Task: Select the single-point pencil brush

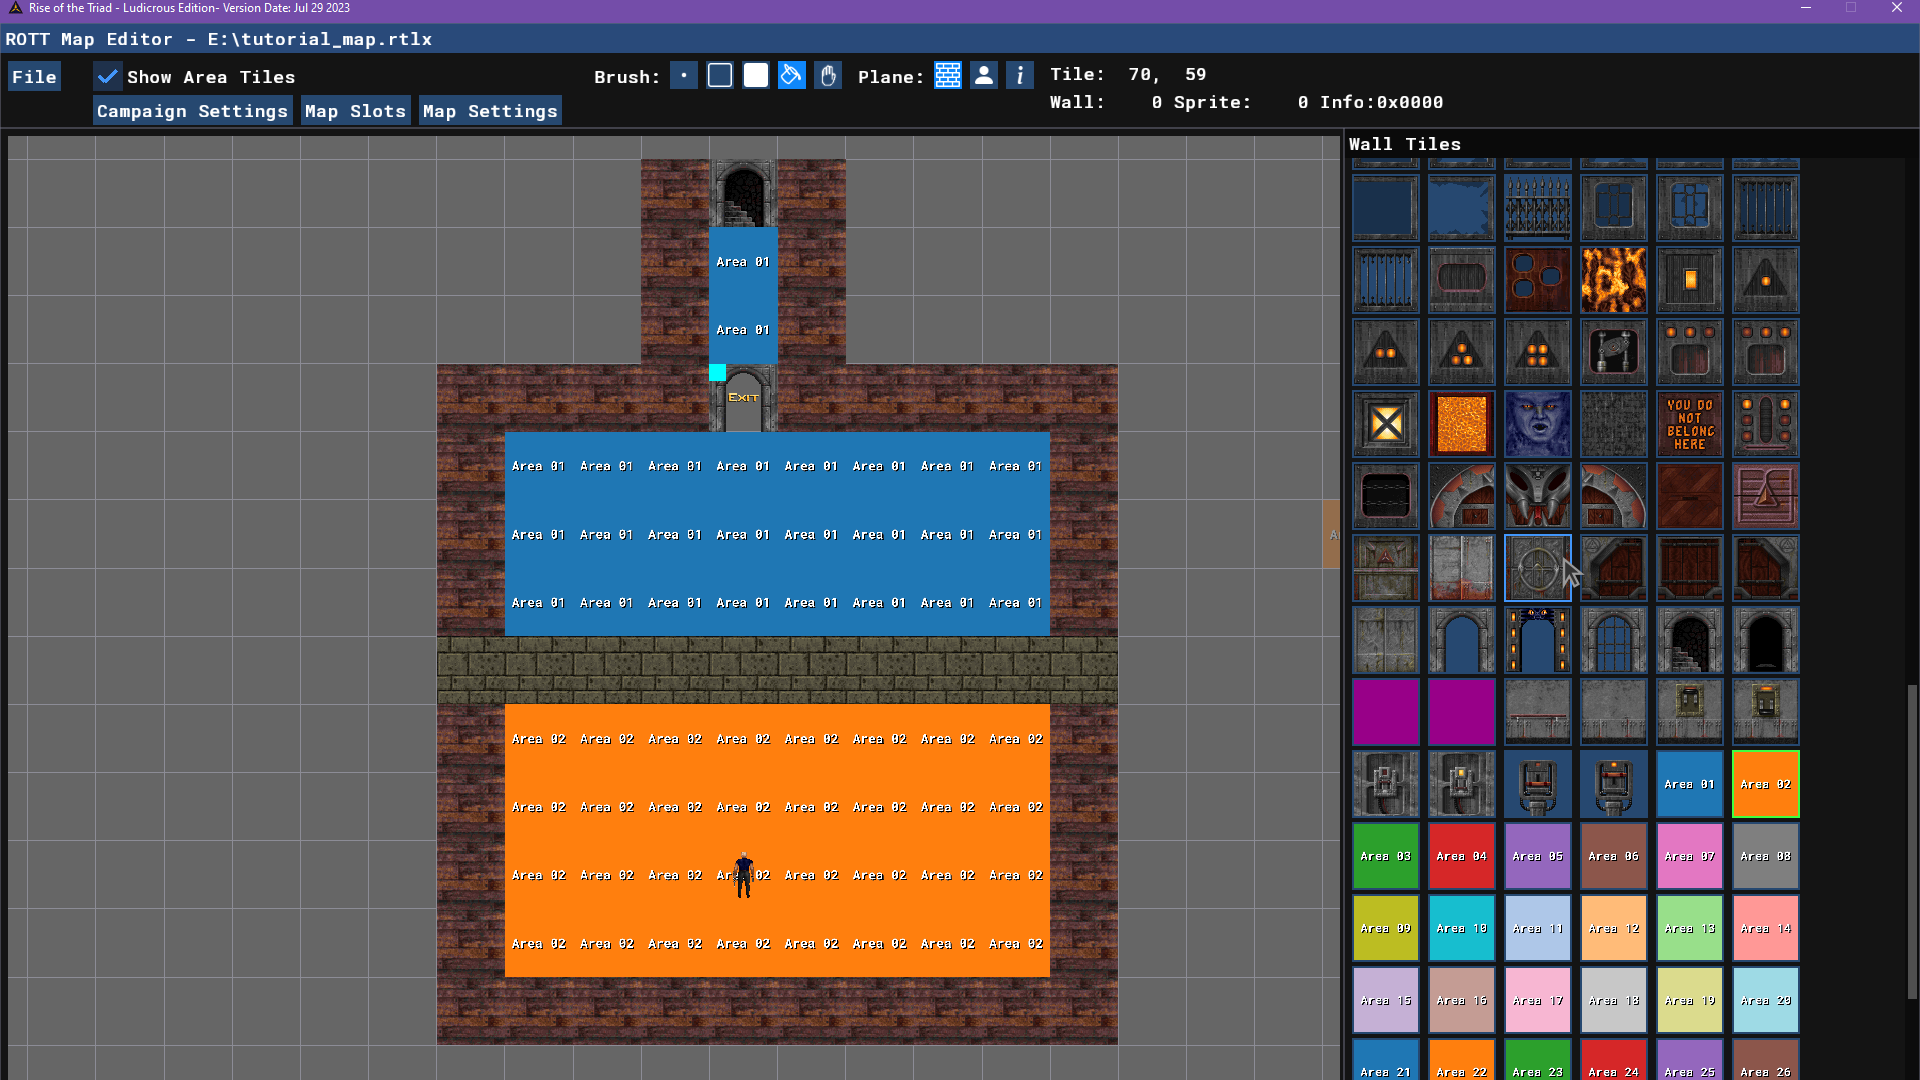Action: 684,76
